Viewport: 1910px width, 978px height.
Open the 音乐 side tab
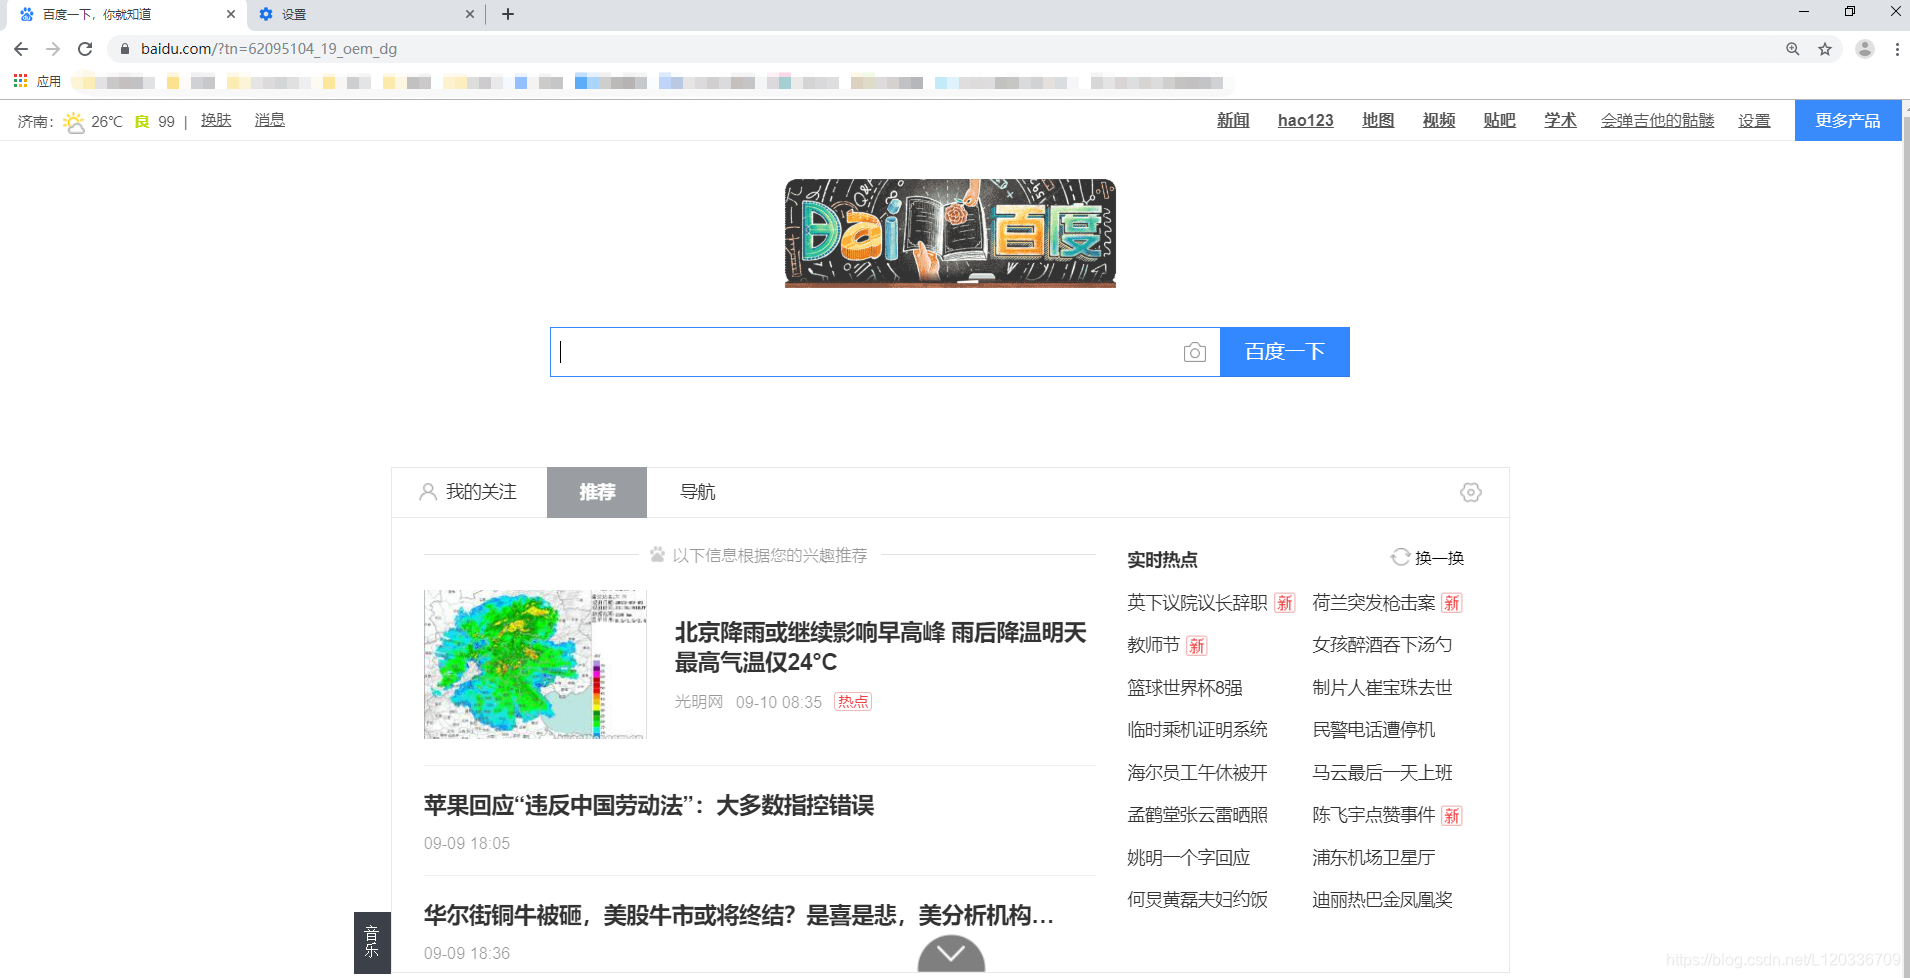[372, 942]
